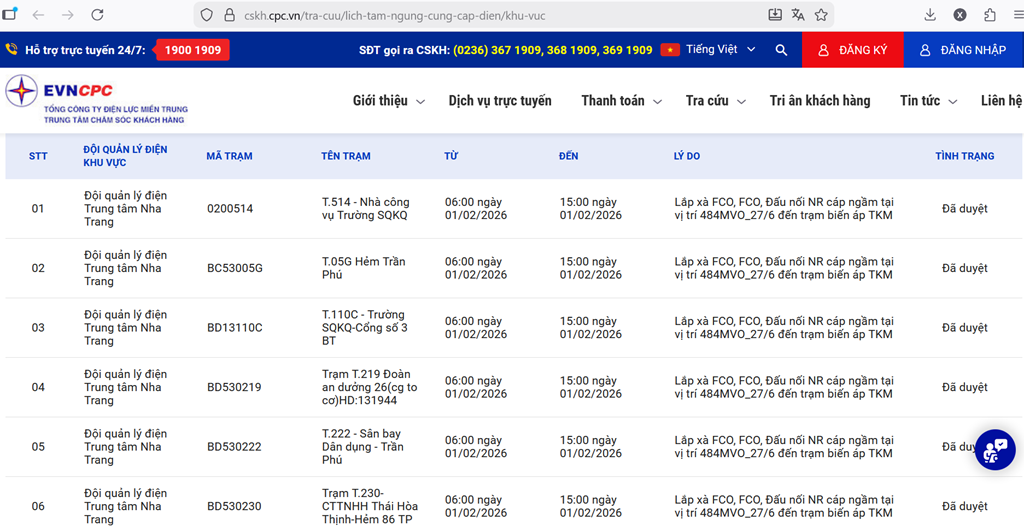The image size is (1024, 526).
Task: Open the Dịch vụ trực tuyến menu item
Action: click(x=500, y=101)
